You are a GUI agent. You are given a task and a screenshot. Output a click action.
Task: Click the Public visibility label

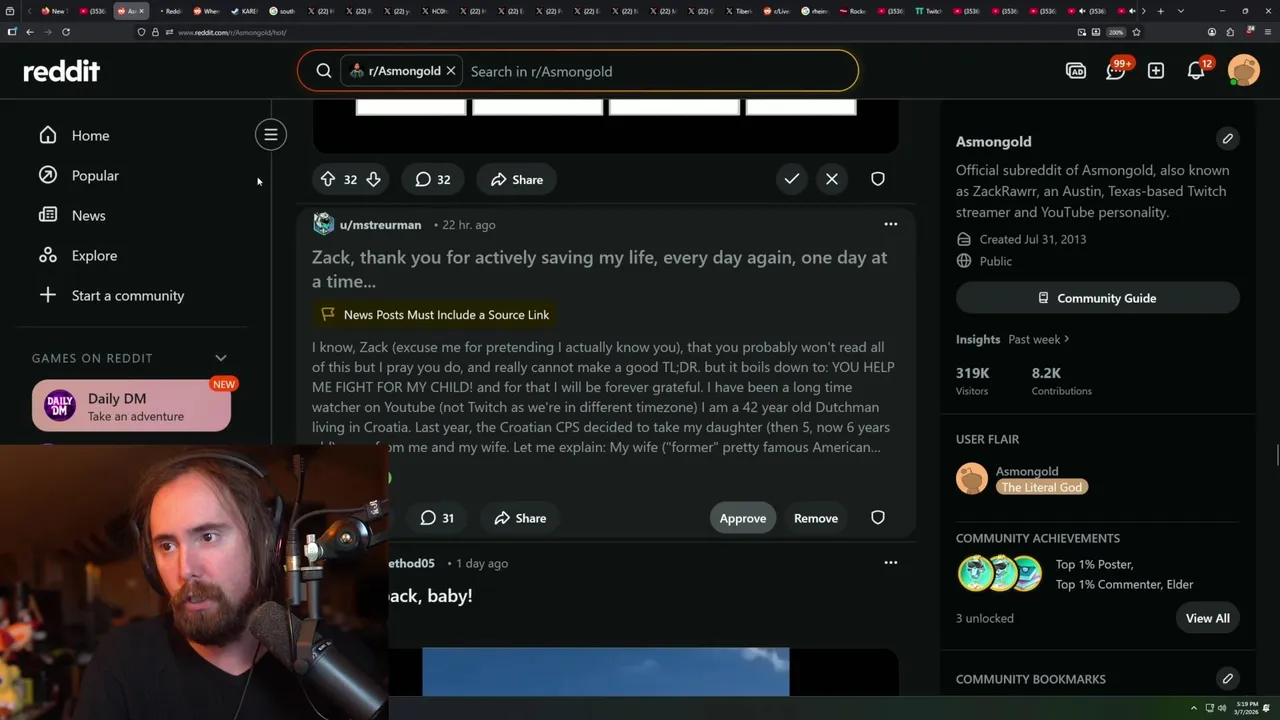click(996, 261)
